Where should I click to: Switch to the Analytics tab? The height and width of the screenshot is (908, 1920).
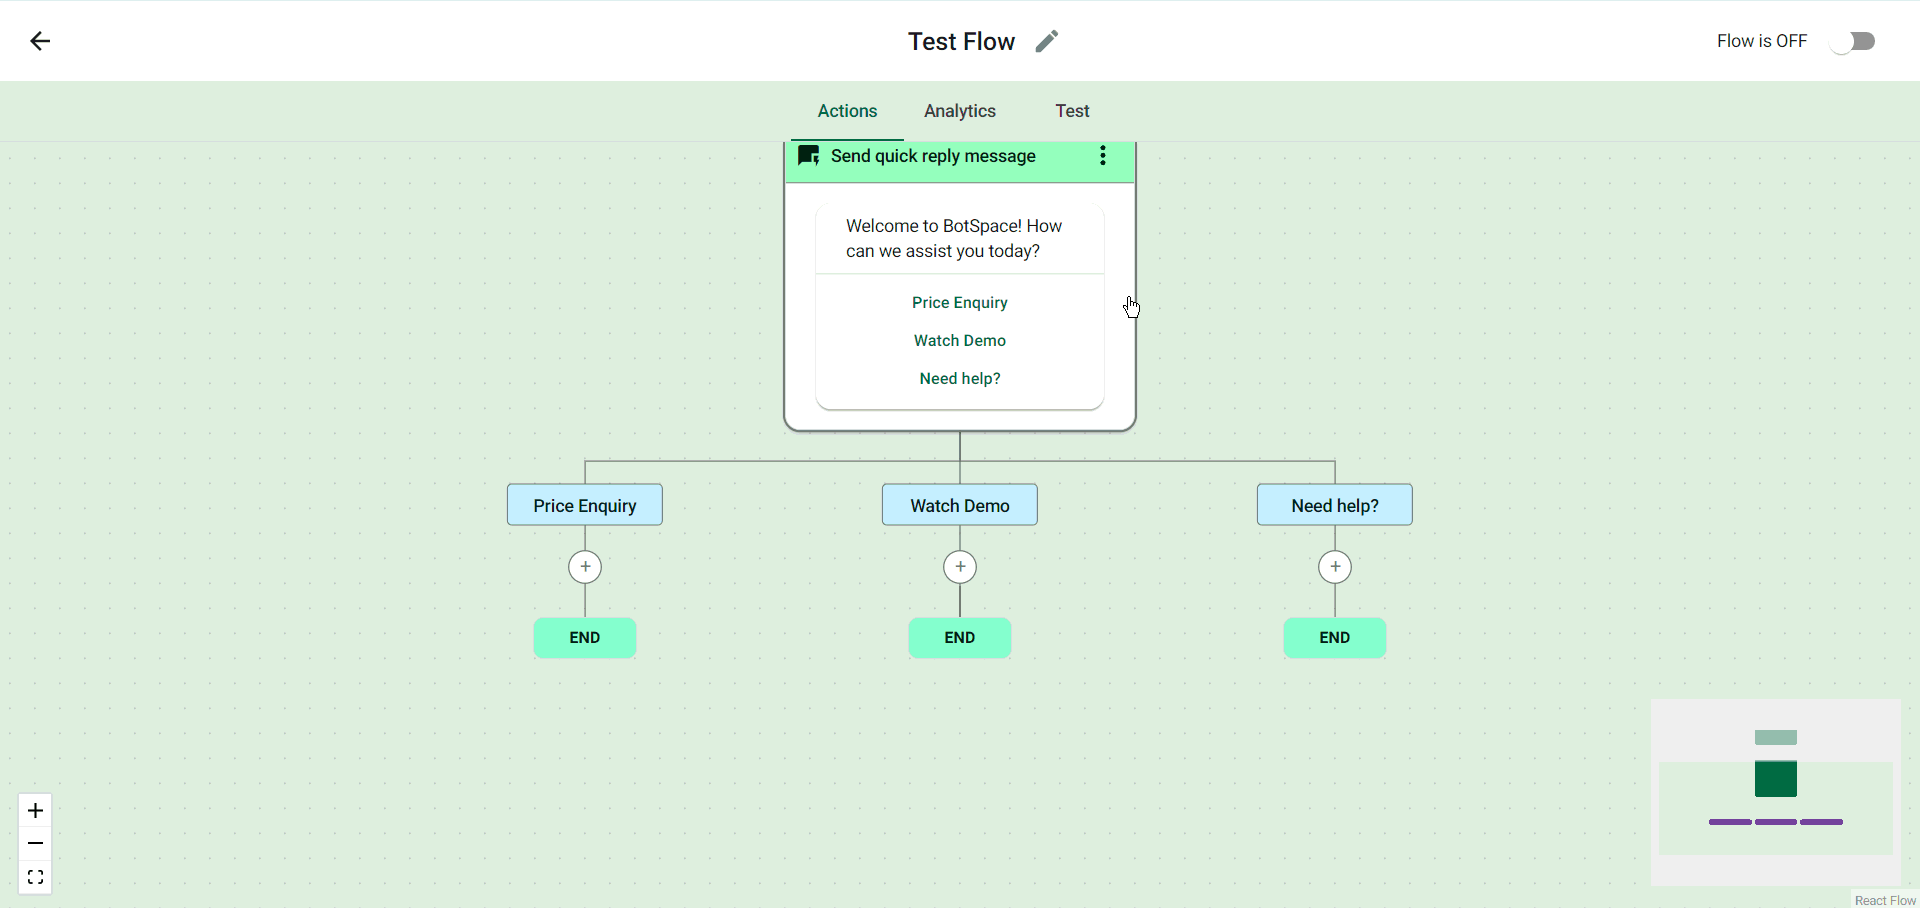(960, 111)
